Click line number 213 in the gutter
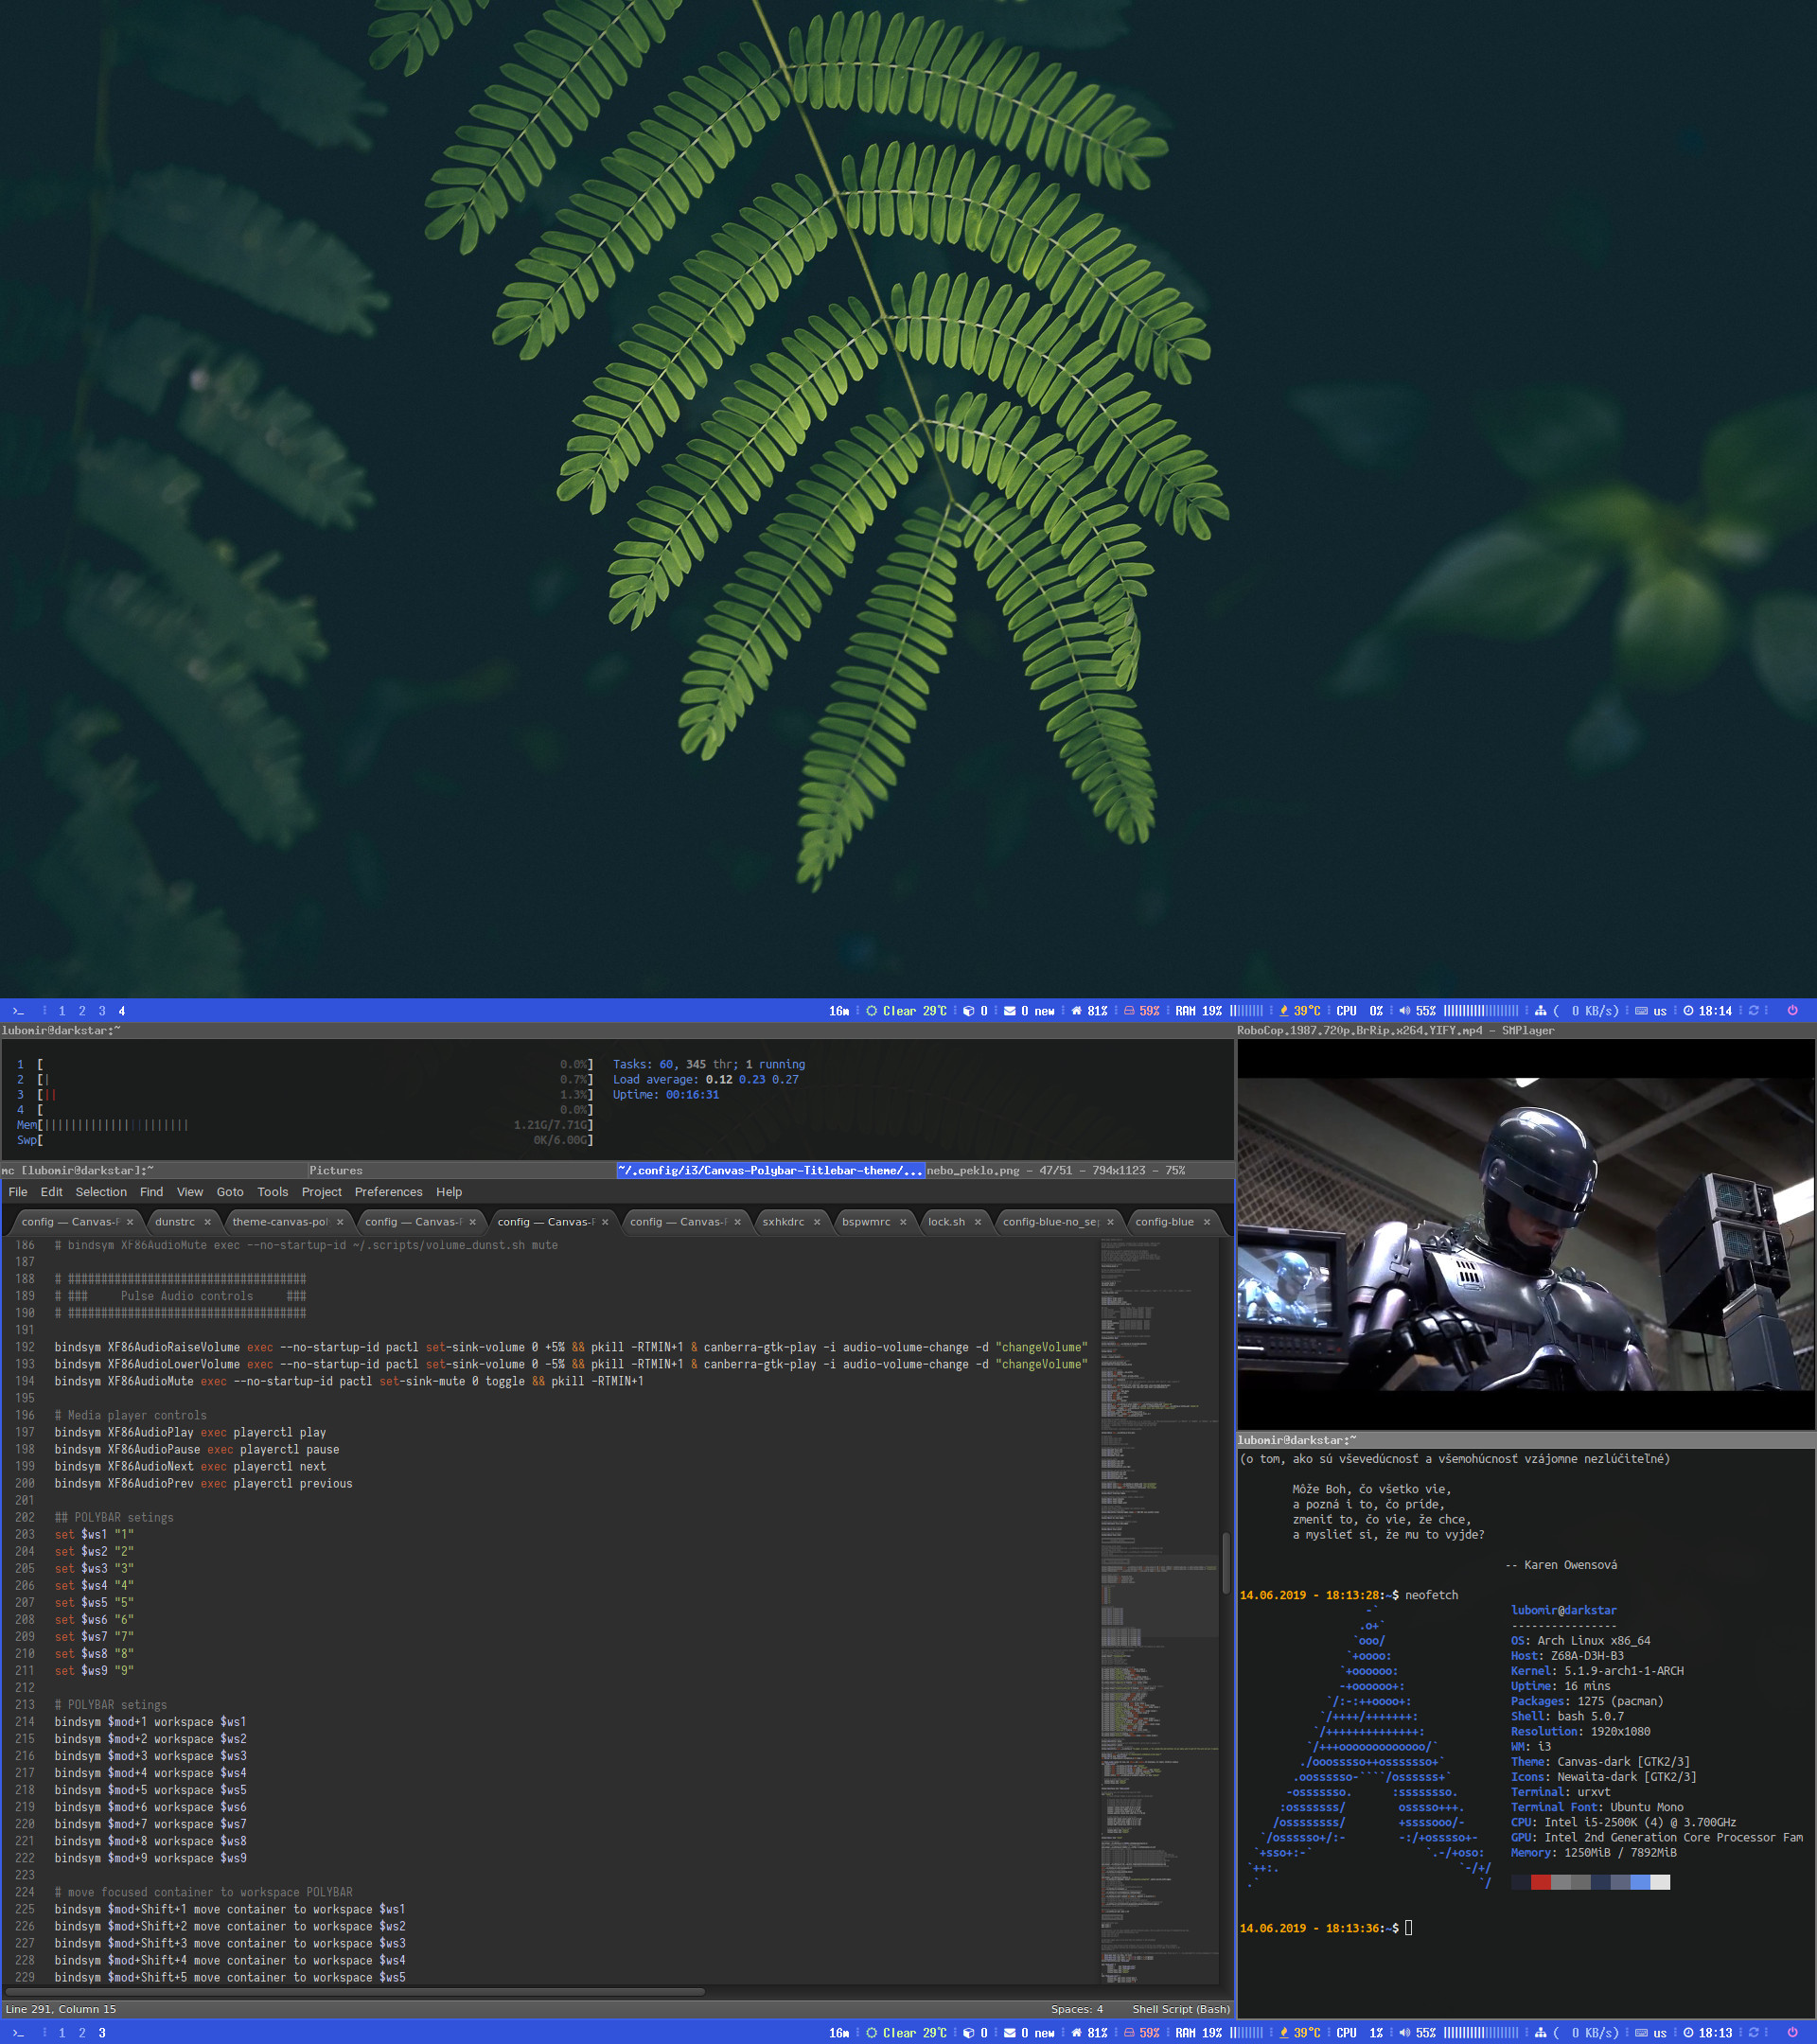Image resolution: width=1817 pixels, height=2044 pixels. [x=25, y=1705]
